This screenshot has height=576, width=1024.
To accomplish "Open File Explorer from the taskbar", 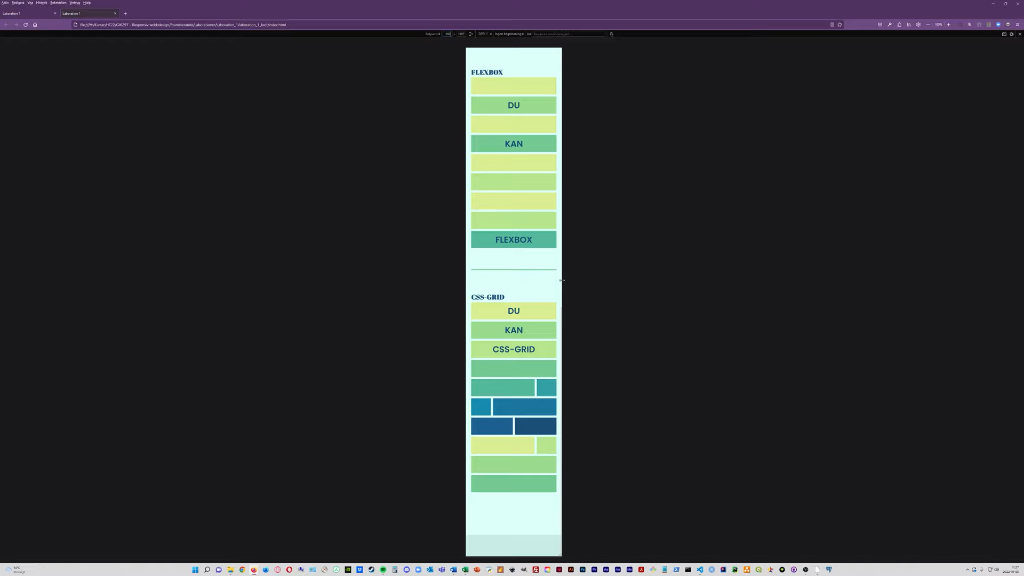I will click(231, 569).
